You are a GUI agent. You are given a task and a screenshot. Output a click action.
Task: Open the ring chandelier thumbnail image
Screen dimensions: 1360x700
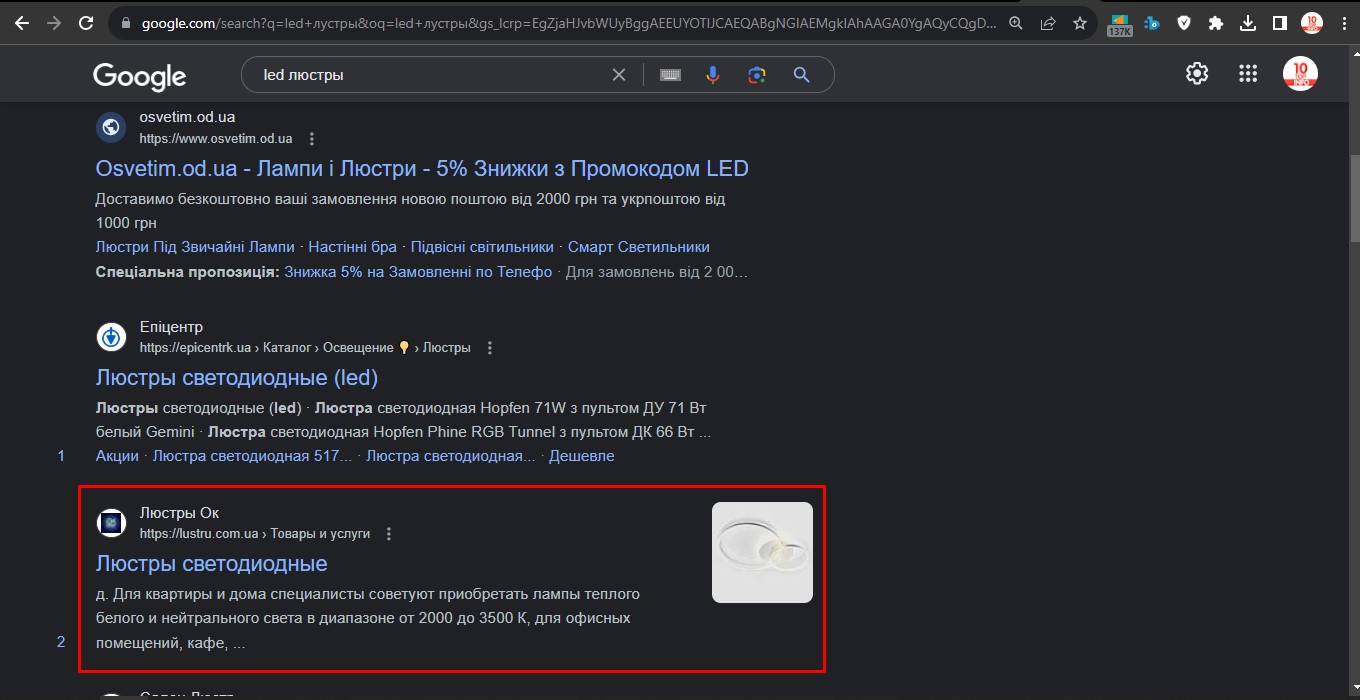point(762,552)
